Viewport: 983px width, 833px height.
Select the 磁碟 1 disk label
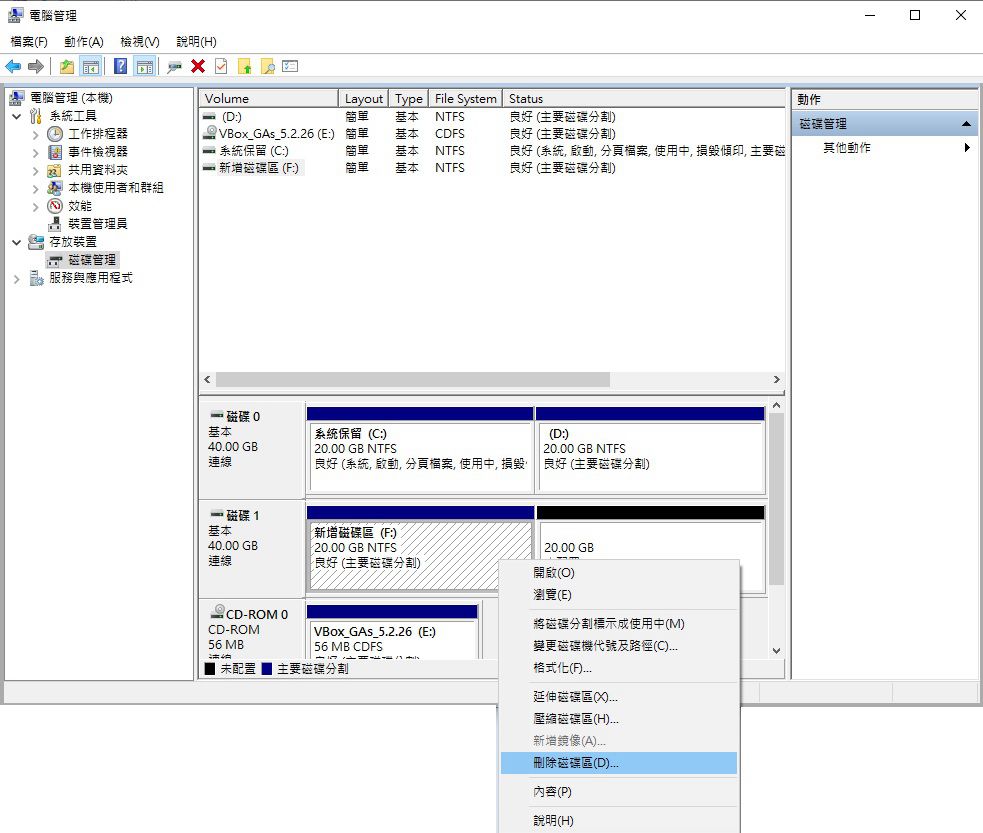pos(243,516)
